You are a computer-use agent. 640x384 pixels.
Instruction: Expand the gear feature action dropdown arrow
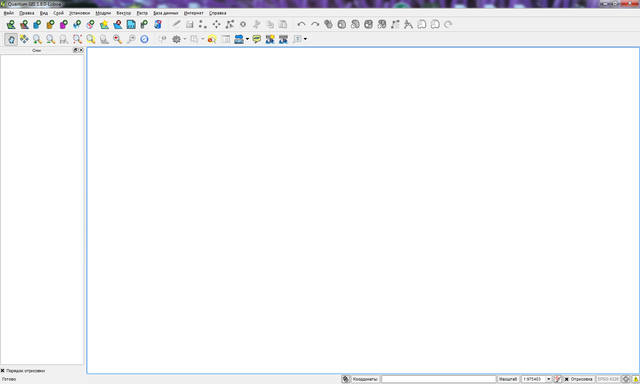click(185, 39)
